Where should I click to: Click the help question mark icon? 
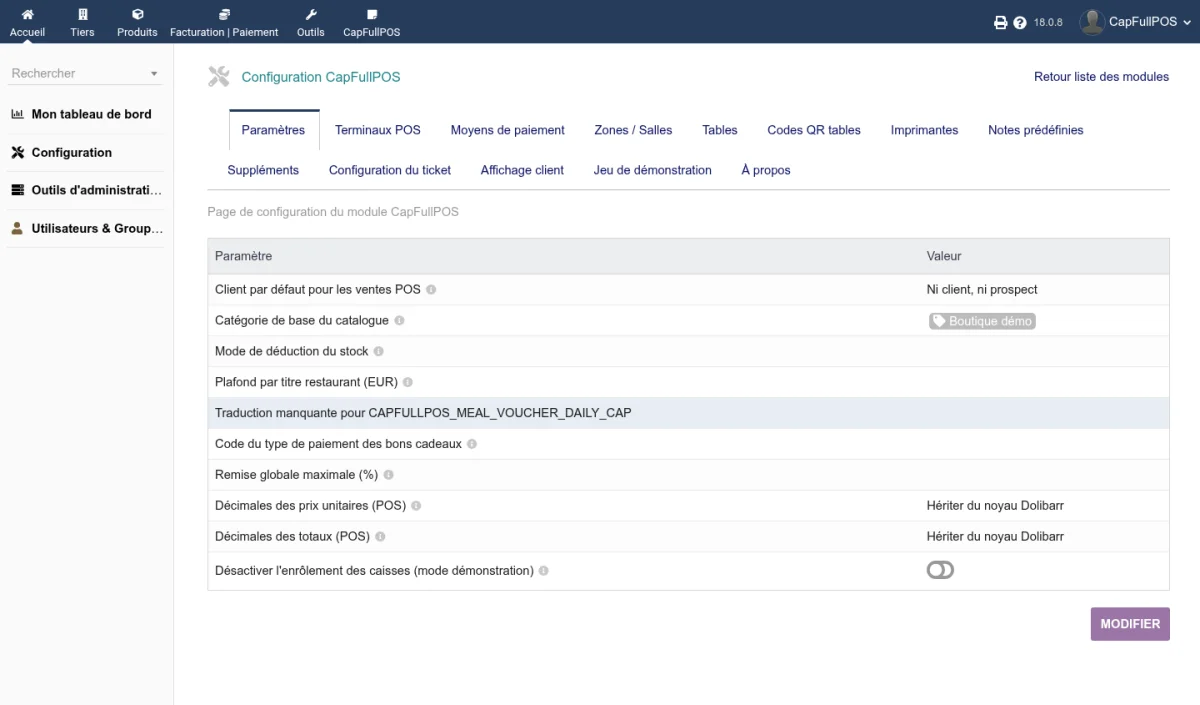point(1020,22)
